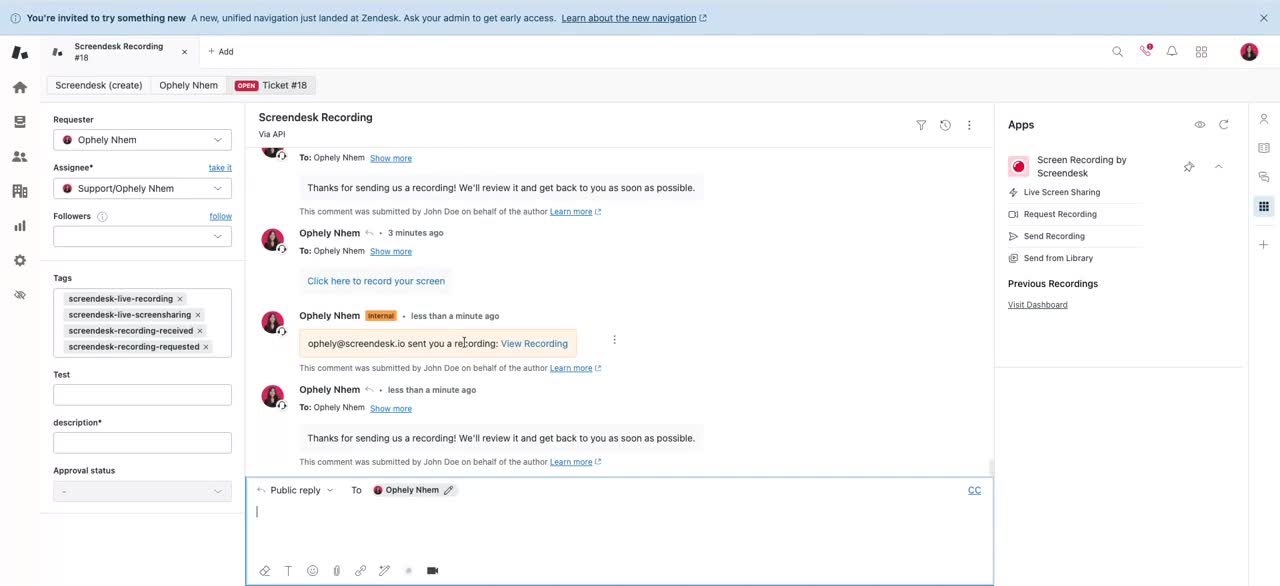
Task: Open the notifications bell
Action: 1172,52
